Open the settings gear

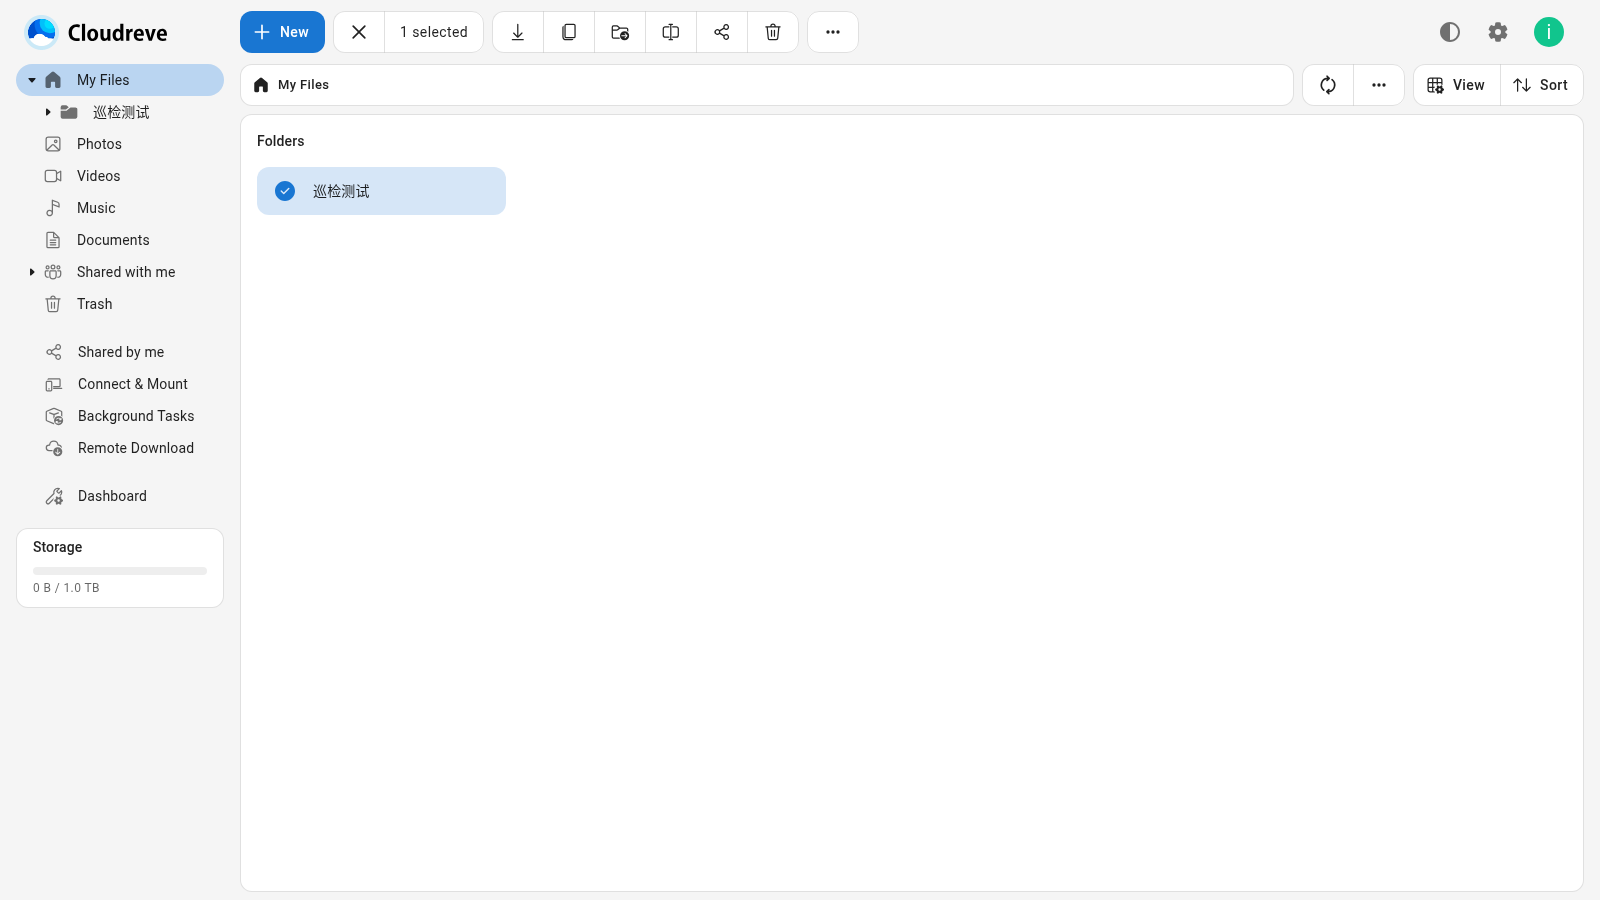pyautogui.click(x=1498, y=32)
